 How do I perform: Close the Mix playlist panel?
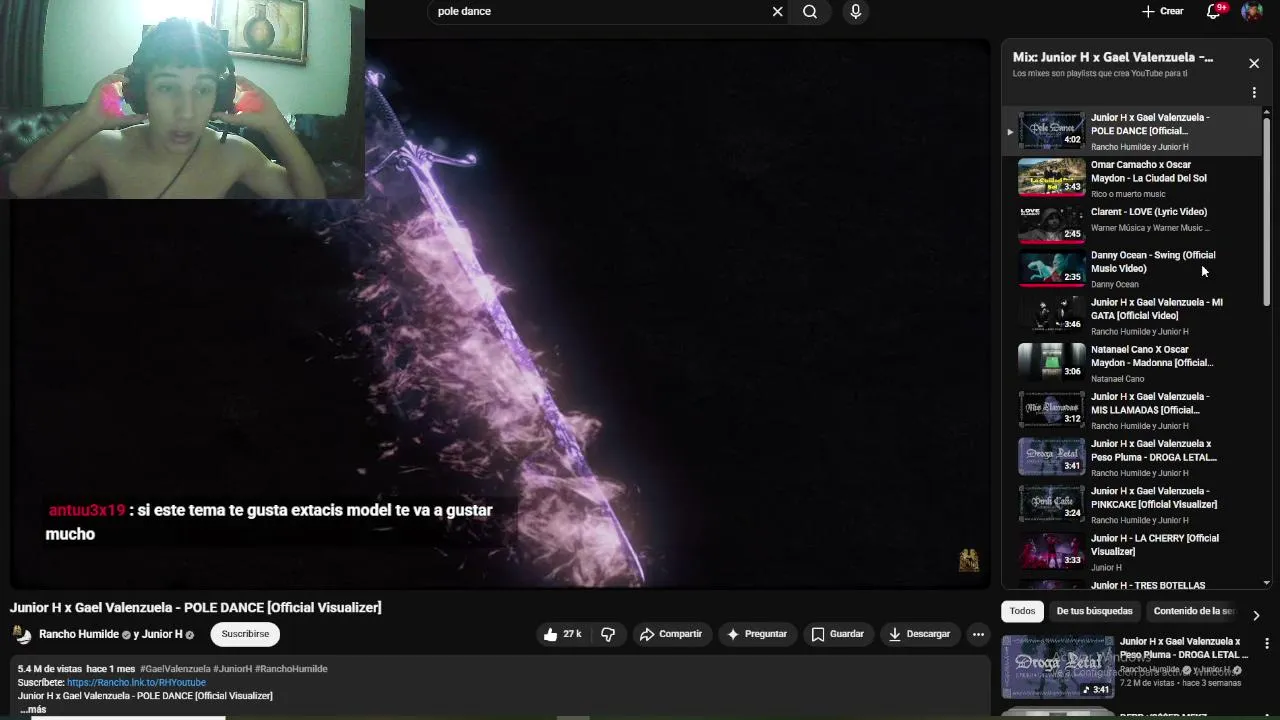pyautogui.click(x=1254, y=63)
